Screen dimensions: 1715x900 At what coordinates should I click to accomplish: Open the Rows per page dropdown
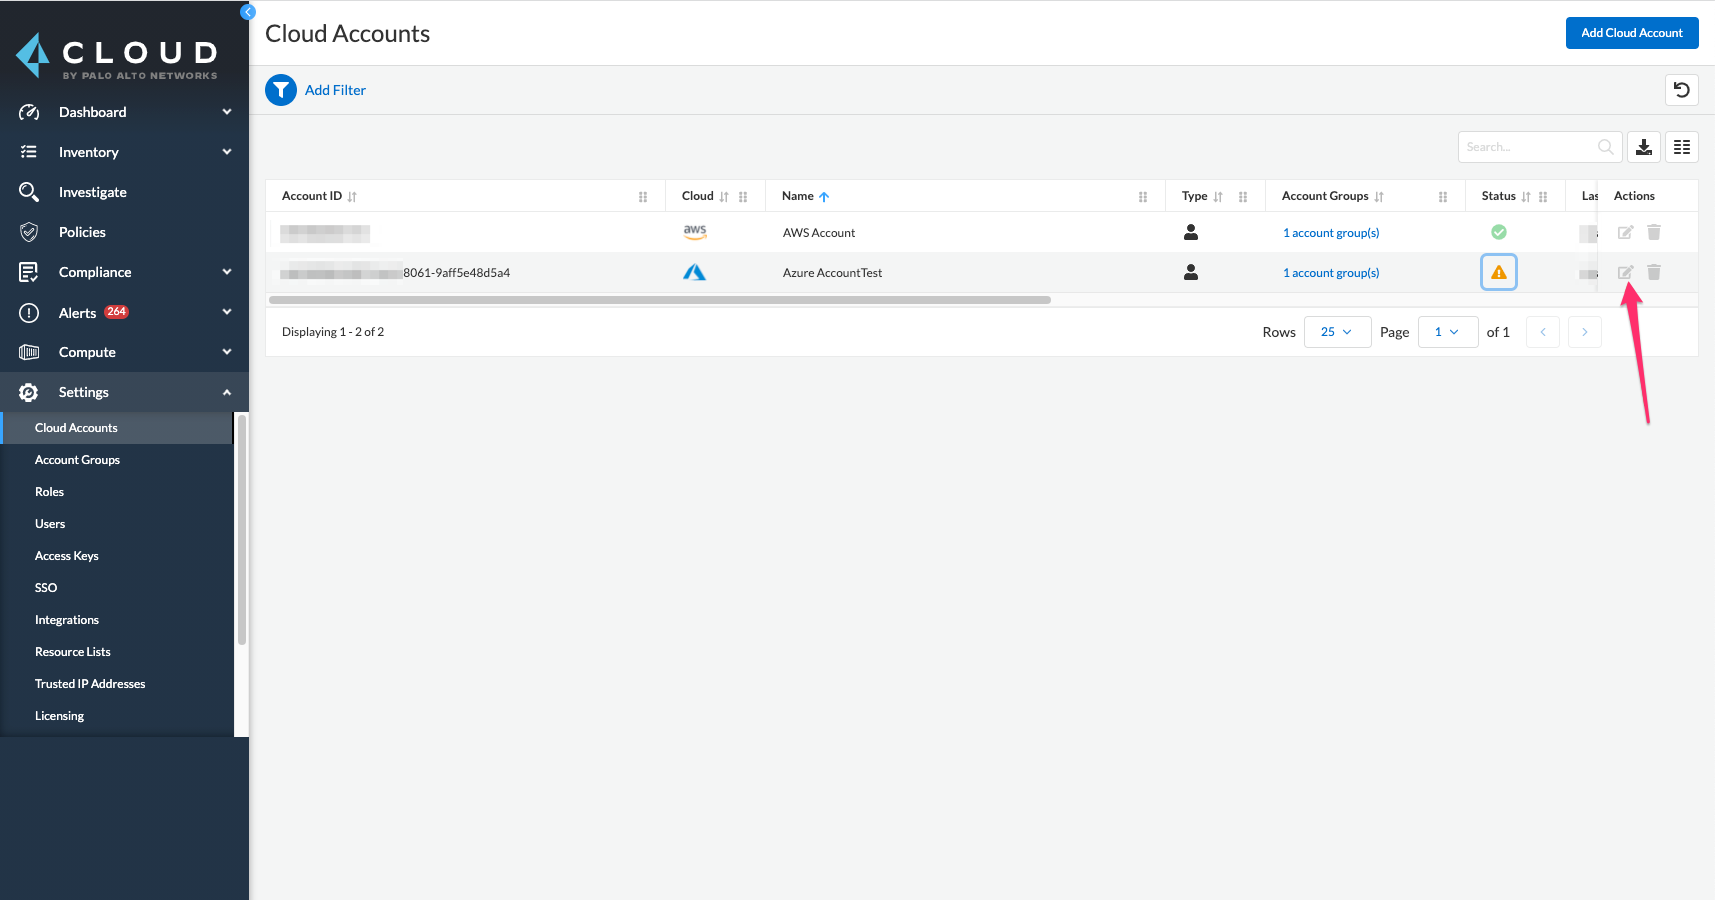tap(1337, 332)
